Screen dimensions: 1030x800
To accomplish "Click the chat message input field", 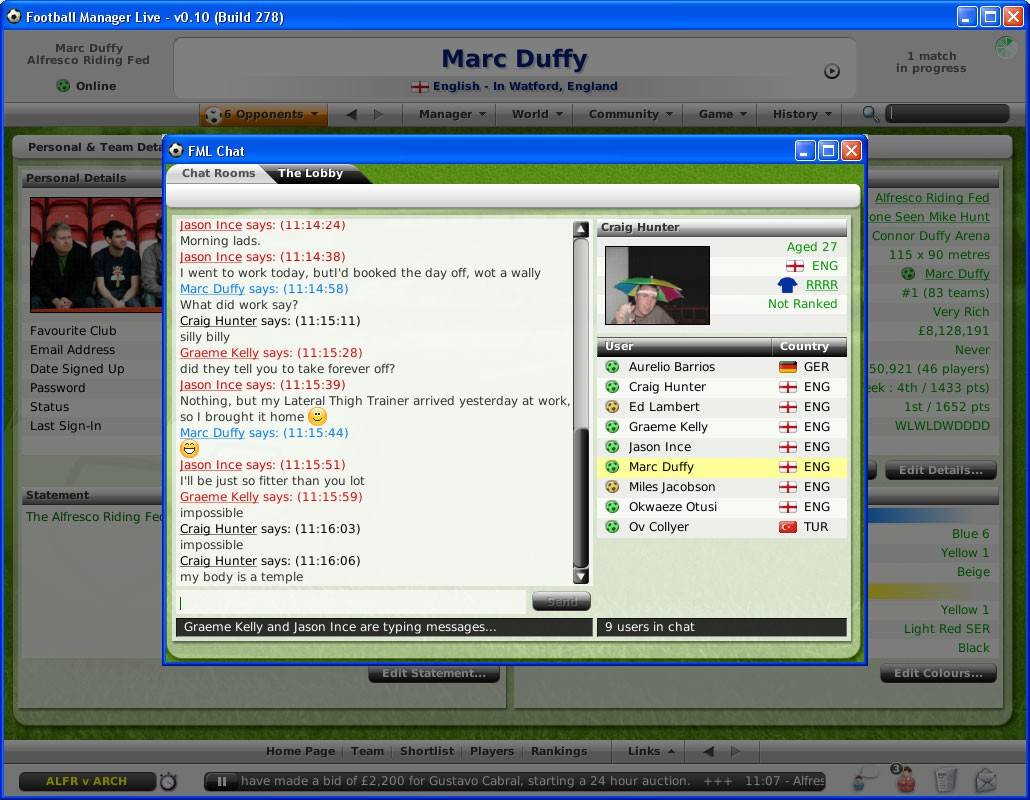I will click(x=350, y=602).
